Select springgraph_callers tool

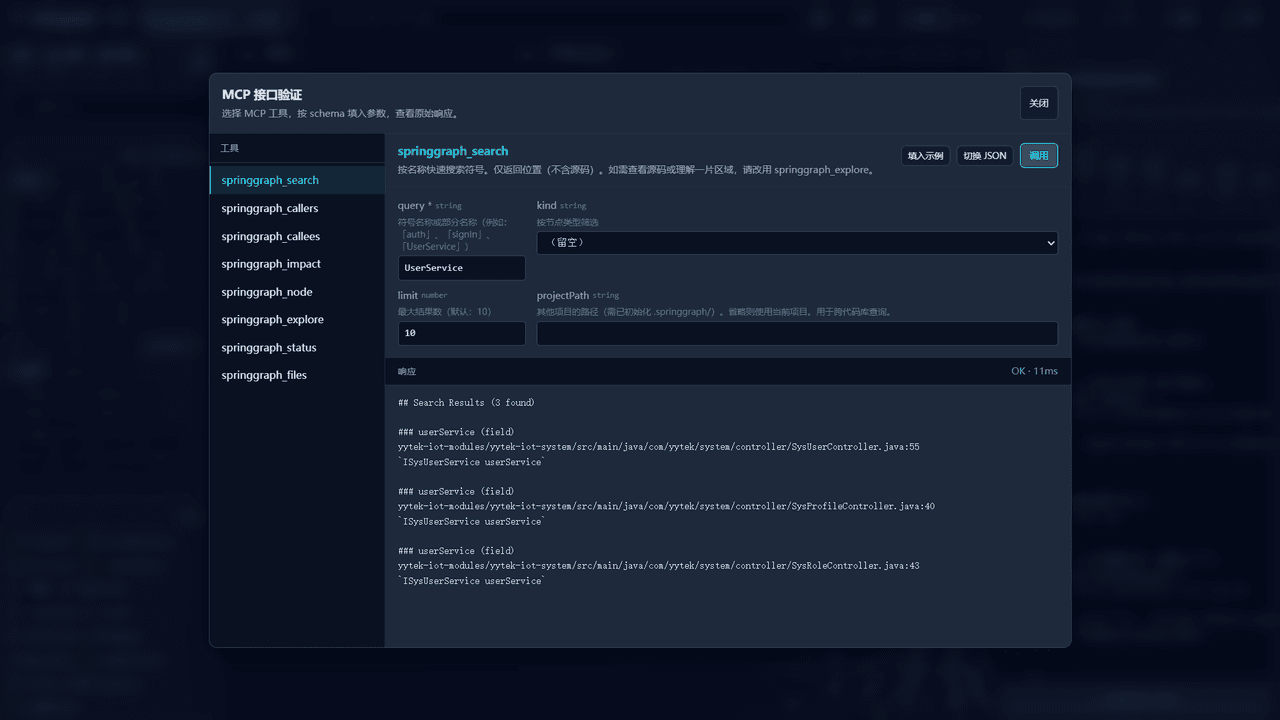297,208
